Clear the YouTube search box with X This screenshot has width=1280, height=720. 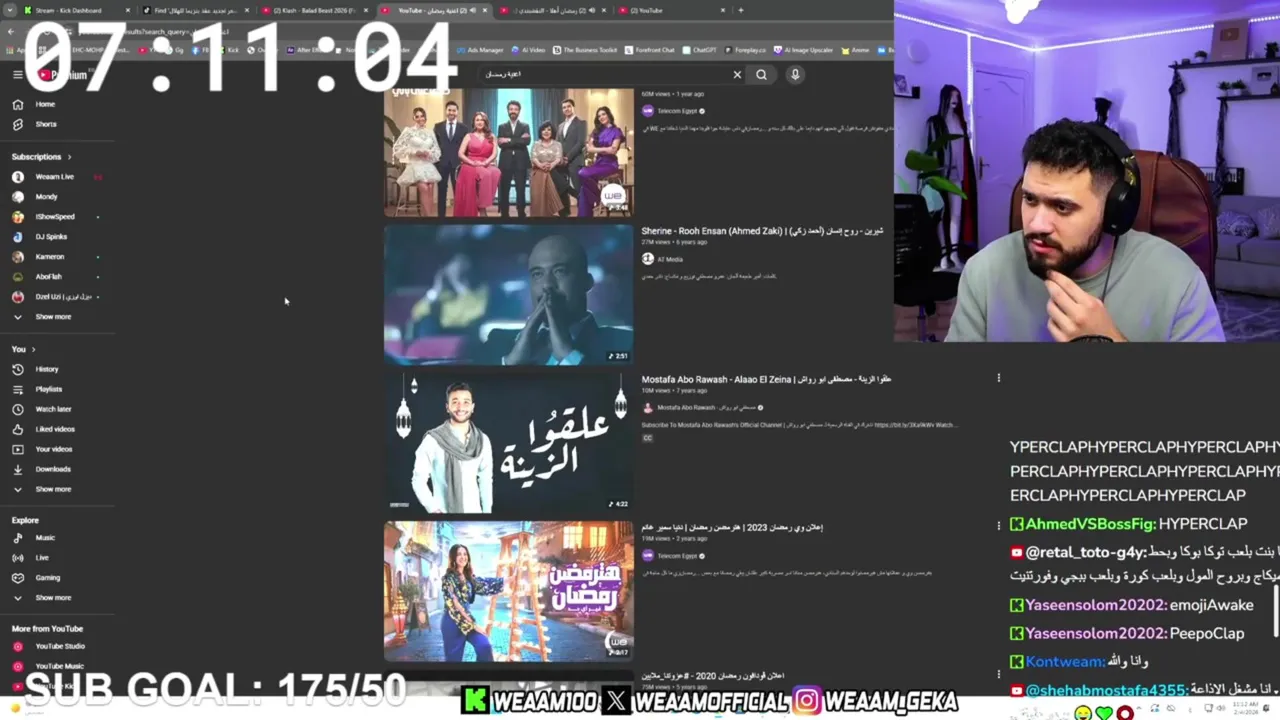pos(737,74)
